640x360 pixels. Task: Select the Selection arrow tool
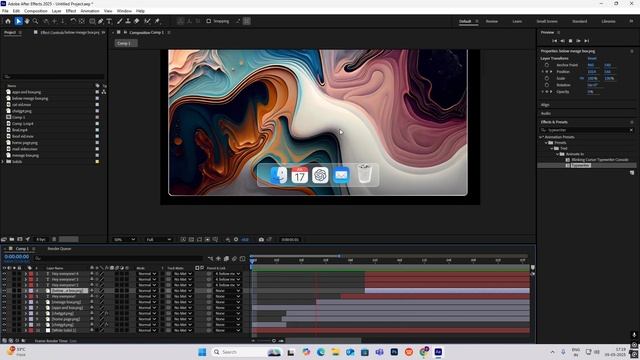18,21
